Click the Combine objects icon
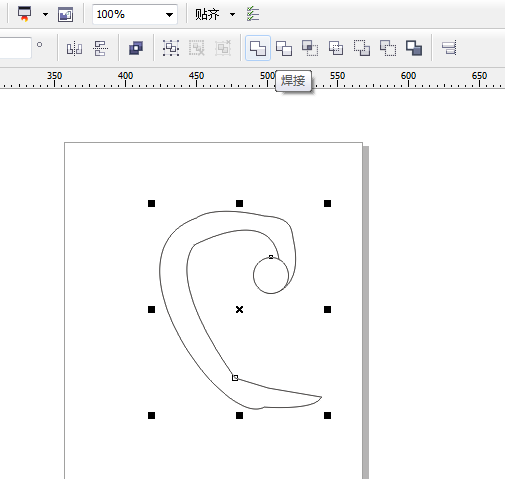The width and height of the screenshot is (505, 479). (x=136, y=48)
